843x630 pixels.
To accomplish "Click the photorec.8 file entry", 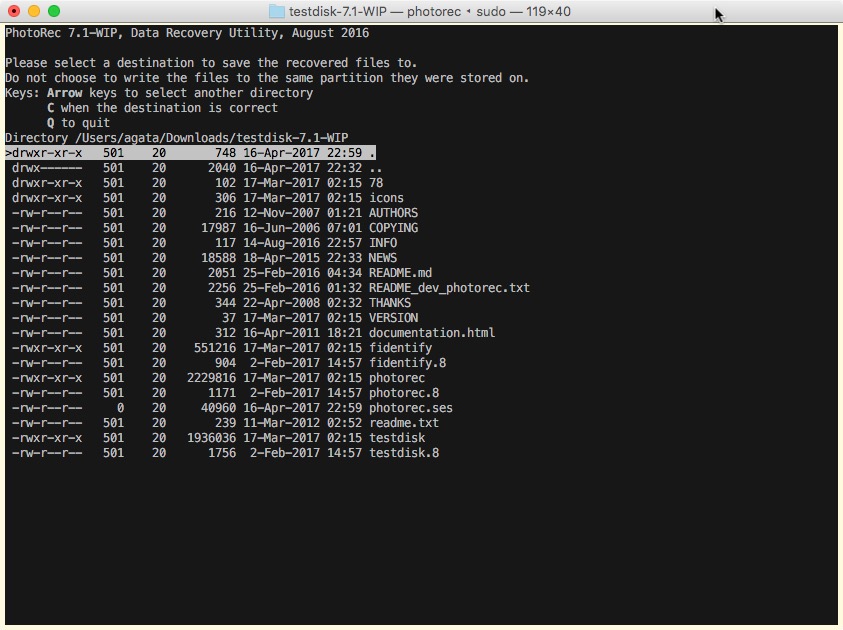I will click(x=404, y=393).
